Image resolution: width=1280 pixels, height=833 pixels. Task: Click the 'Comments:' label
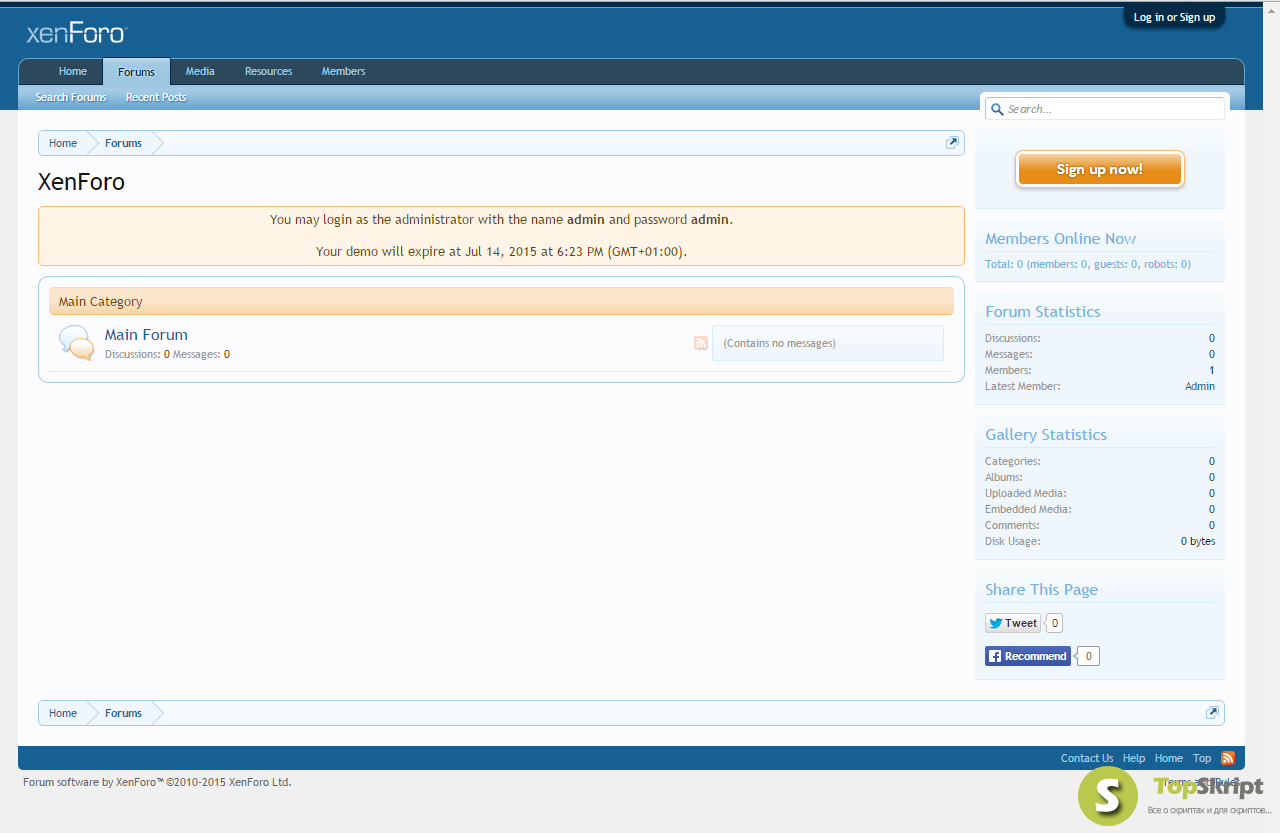coord(1012,525)
